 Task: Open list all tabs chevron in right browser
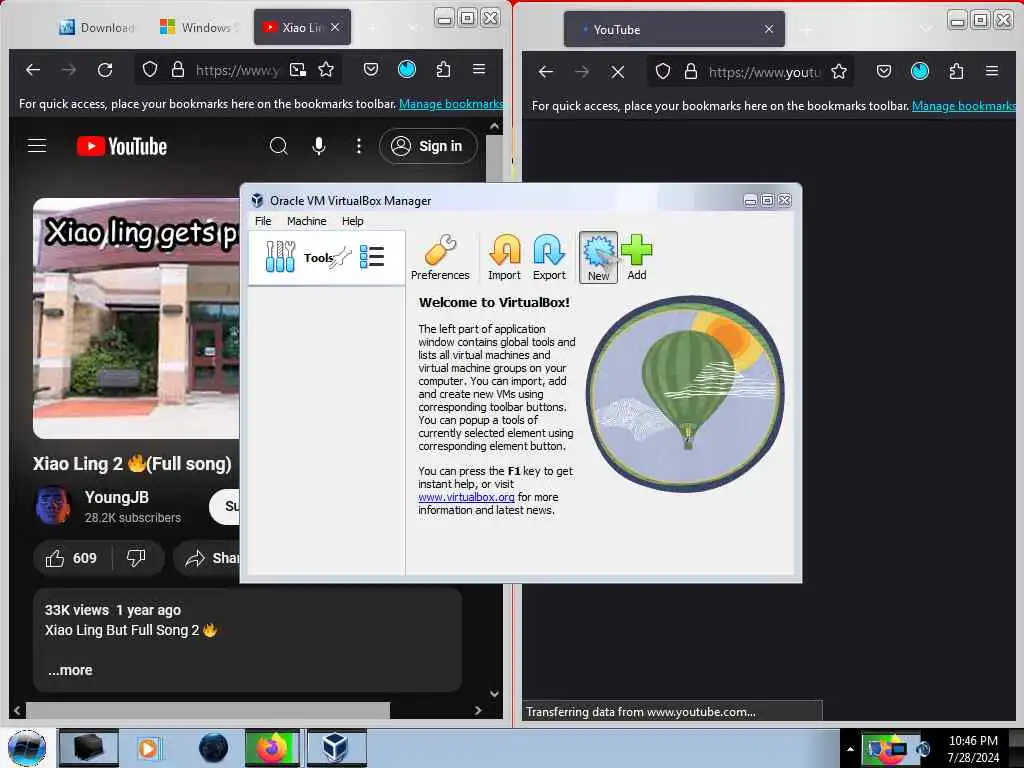pos(926,29)
